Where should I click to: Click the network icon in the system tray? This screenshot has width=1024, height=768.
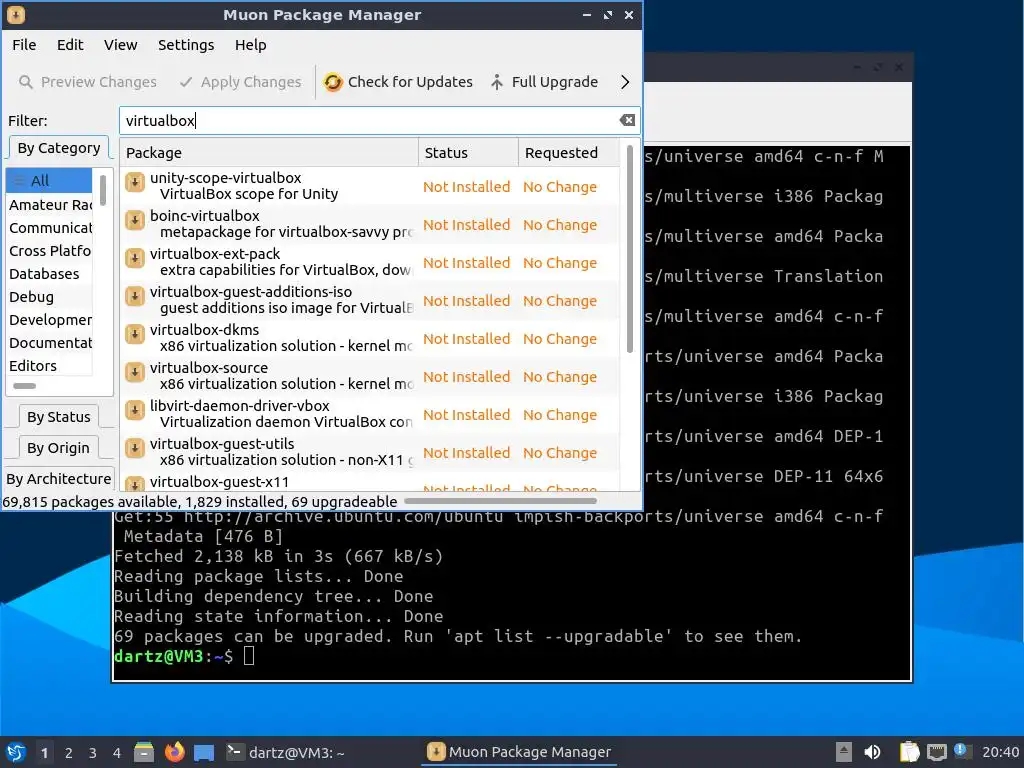[x=936, y=752]
